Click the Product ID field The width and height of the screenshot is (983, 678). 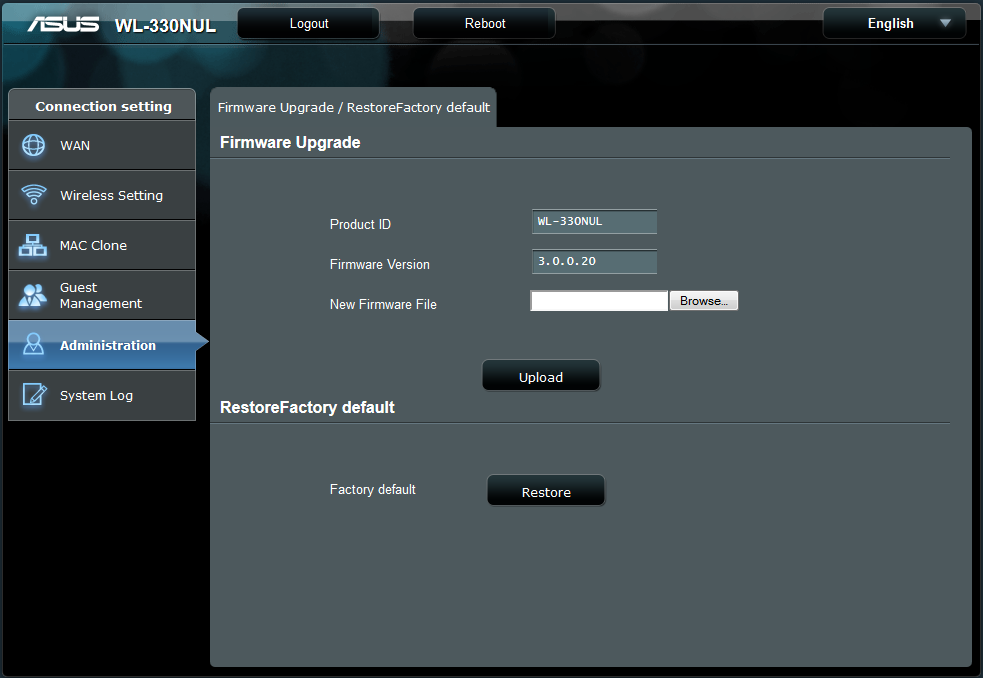[594, 222]
